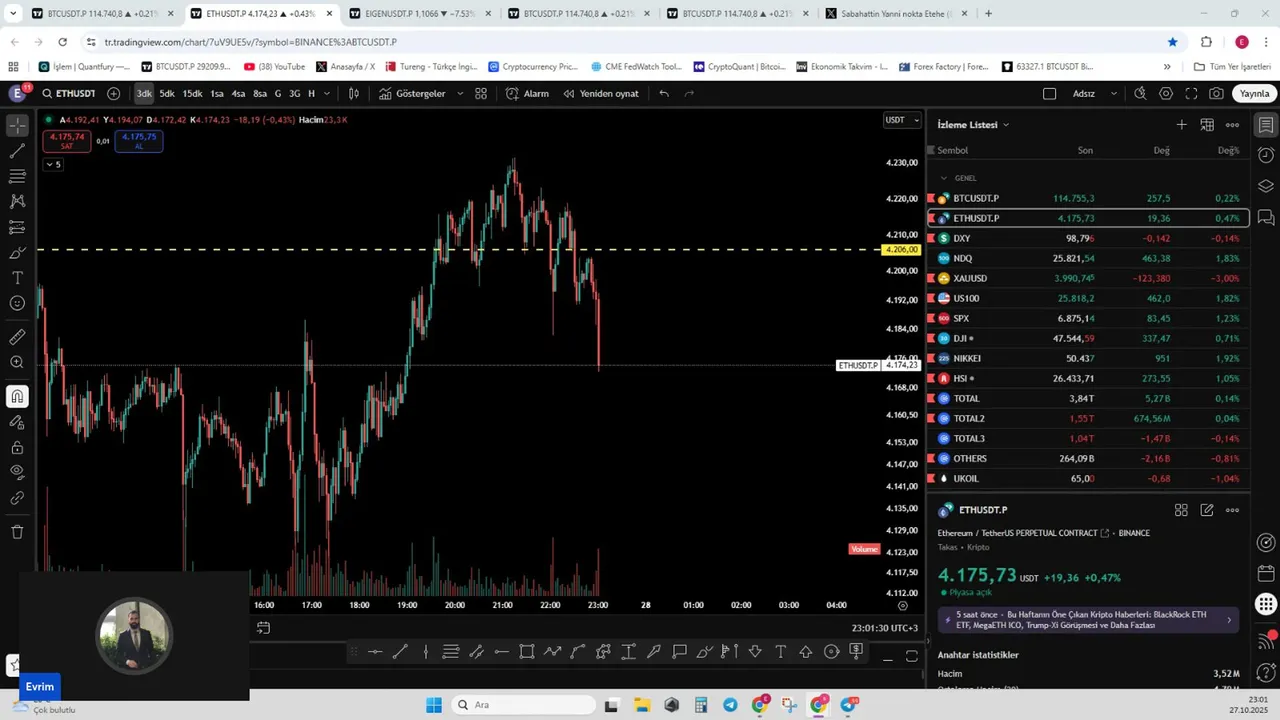Open chat bubbles icon in right sidebar
Viewport: 1280px width, 720px height.
tap(1266, 217)
